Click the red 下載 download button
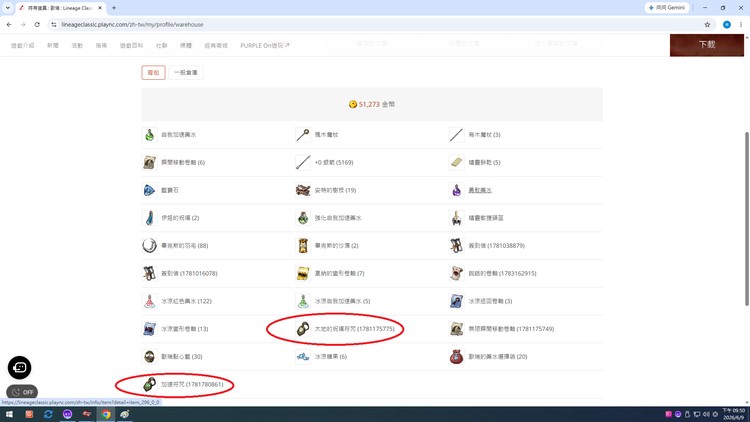Viewport: 750px width, 422px height. tap(706, 44)
